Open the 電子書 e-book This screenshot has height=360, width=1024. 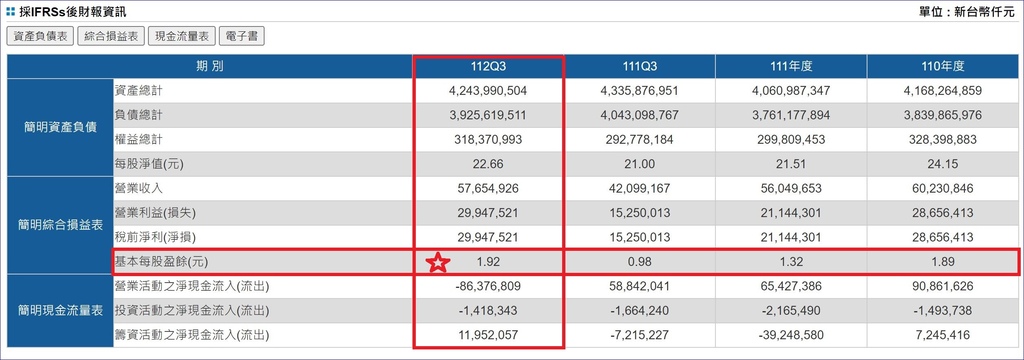(x=242, y=37)
